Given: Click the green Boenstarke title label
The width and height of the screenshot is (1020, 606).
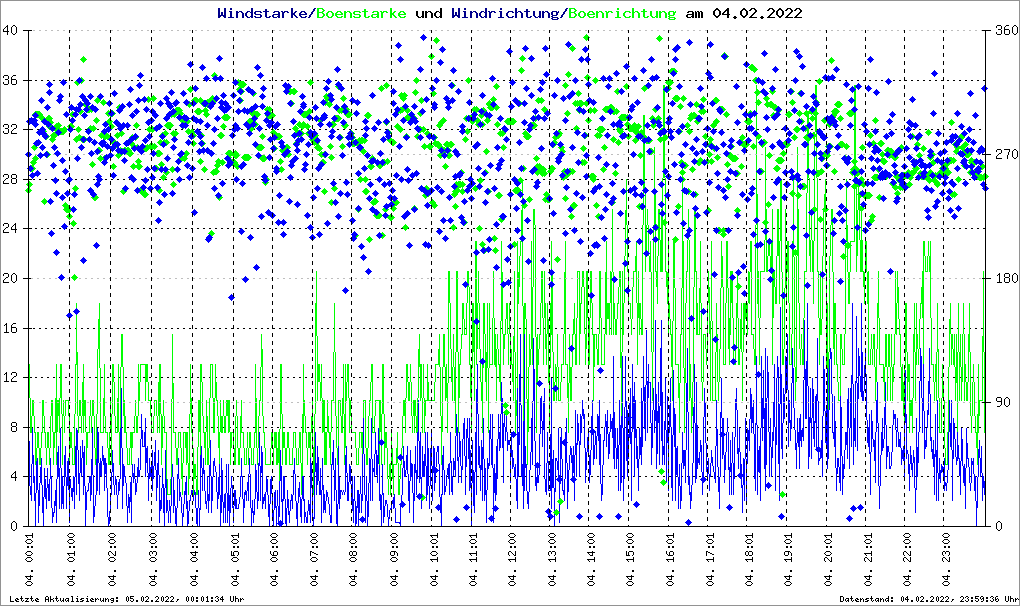Looking at the screenshot, I should 362,13.
